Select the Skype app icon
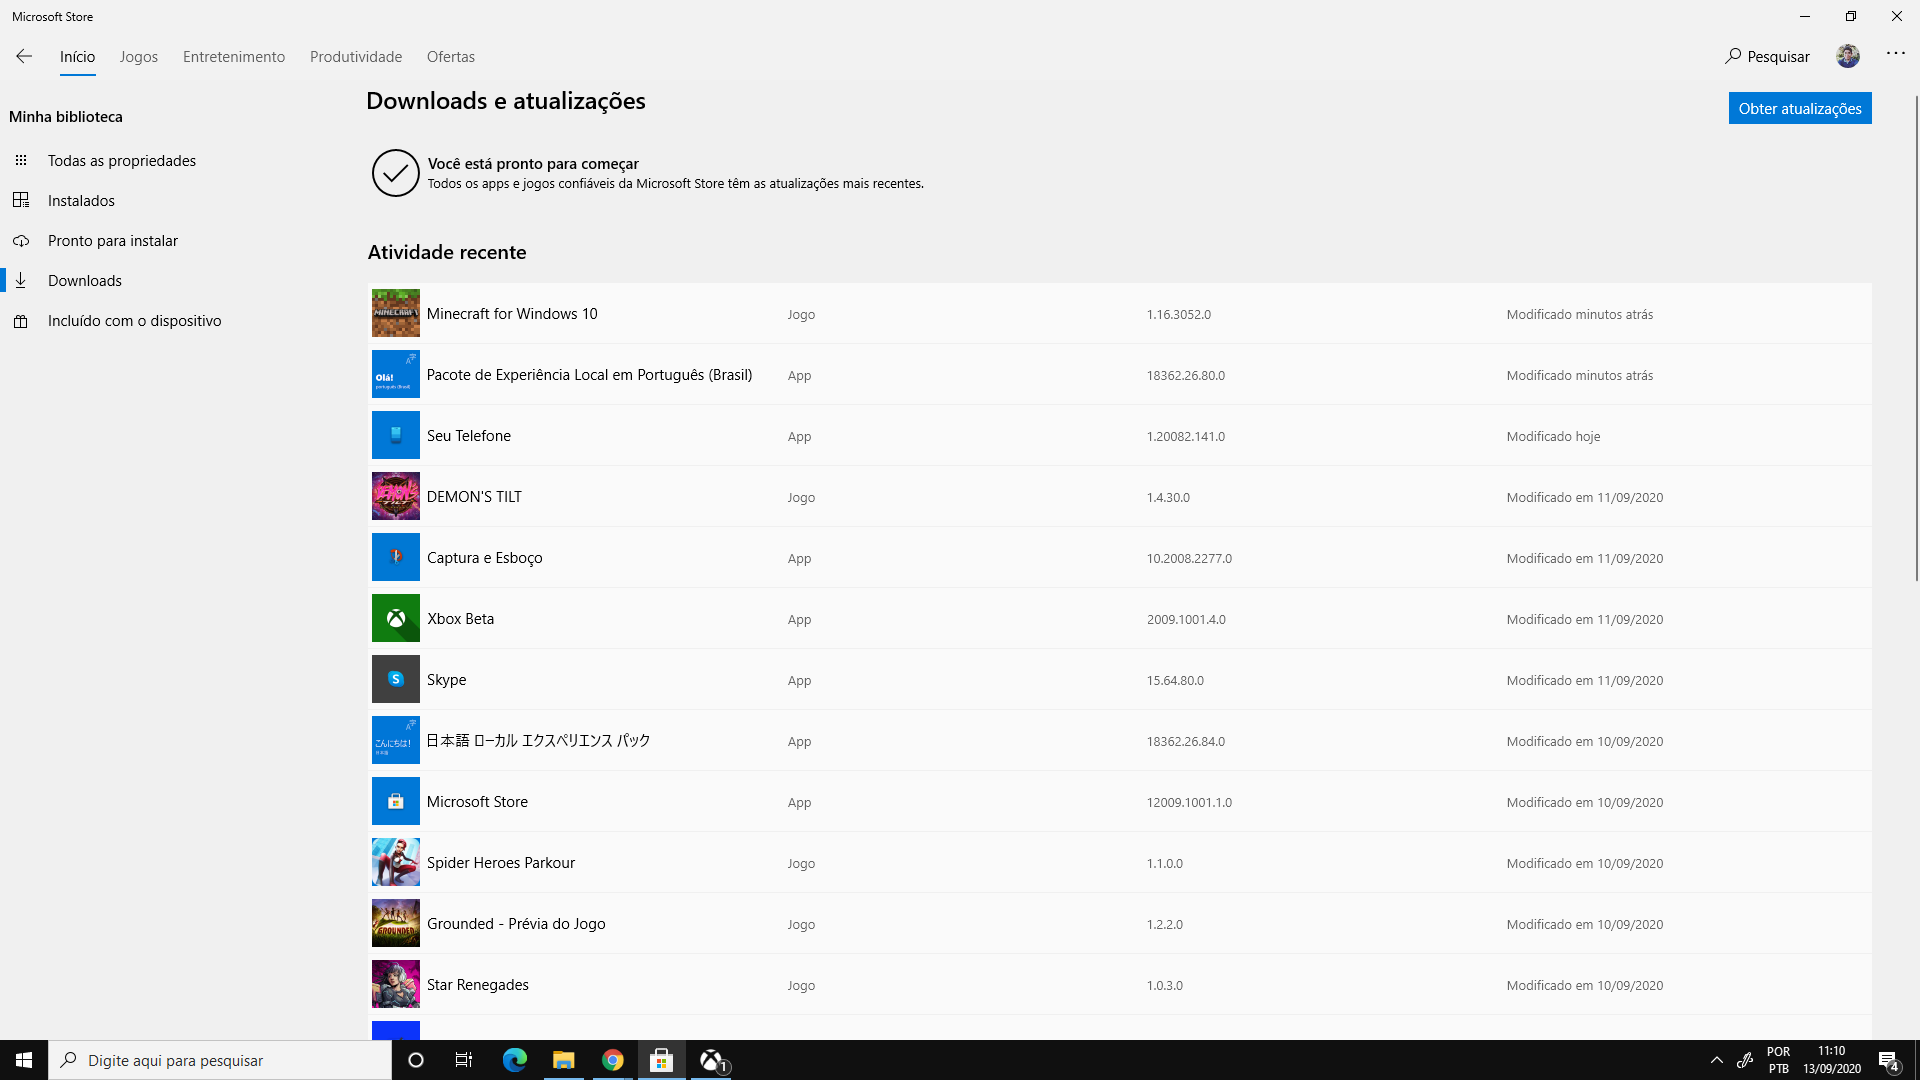Viewport: 1920px width, 1080px height. [x=394, y=678]
